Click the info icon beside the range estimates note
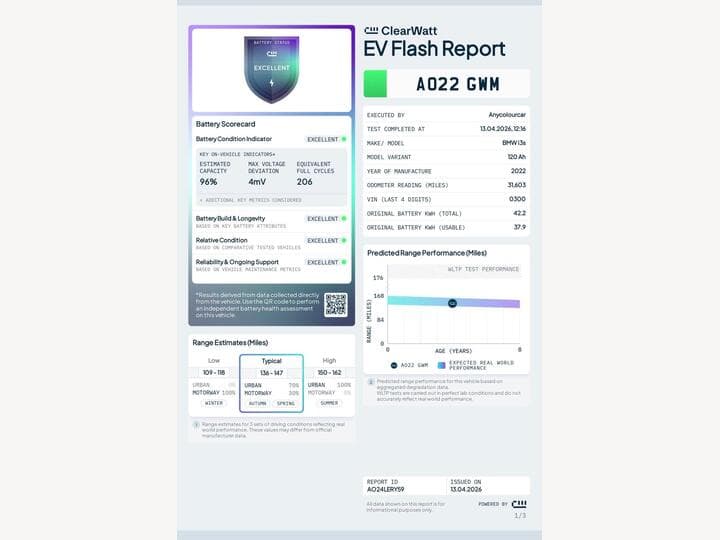The image size is (720, 540). pyautogui.click(x=196, y=424)
